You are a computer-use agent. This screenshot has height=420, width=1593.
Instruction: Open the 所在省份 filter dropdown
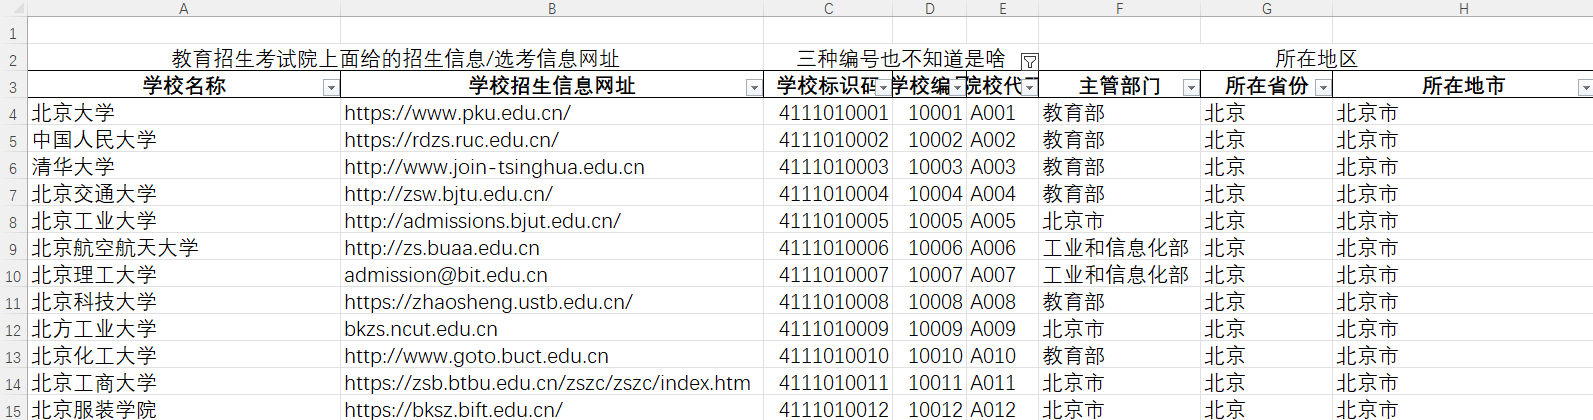point(1323,88)
